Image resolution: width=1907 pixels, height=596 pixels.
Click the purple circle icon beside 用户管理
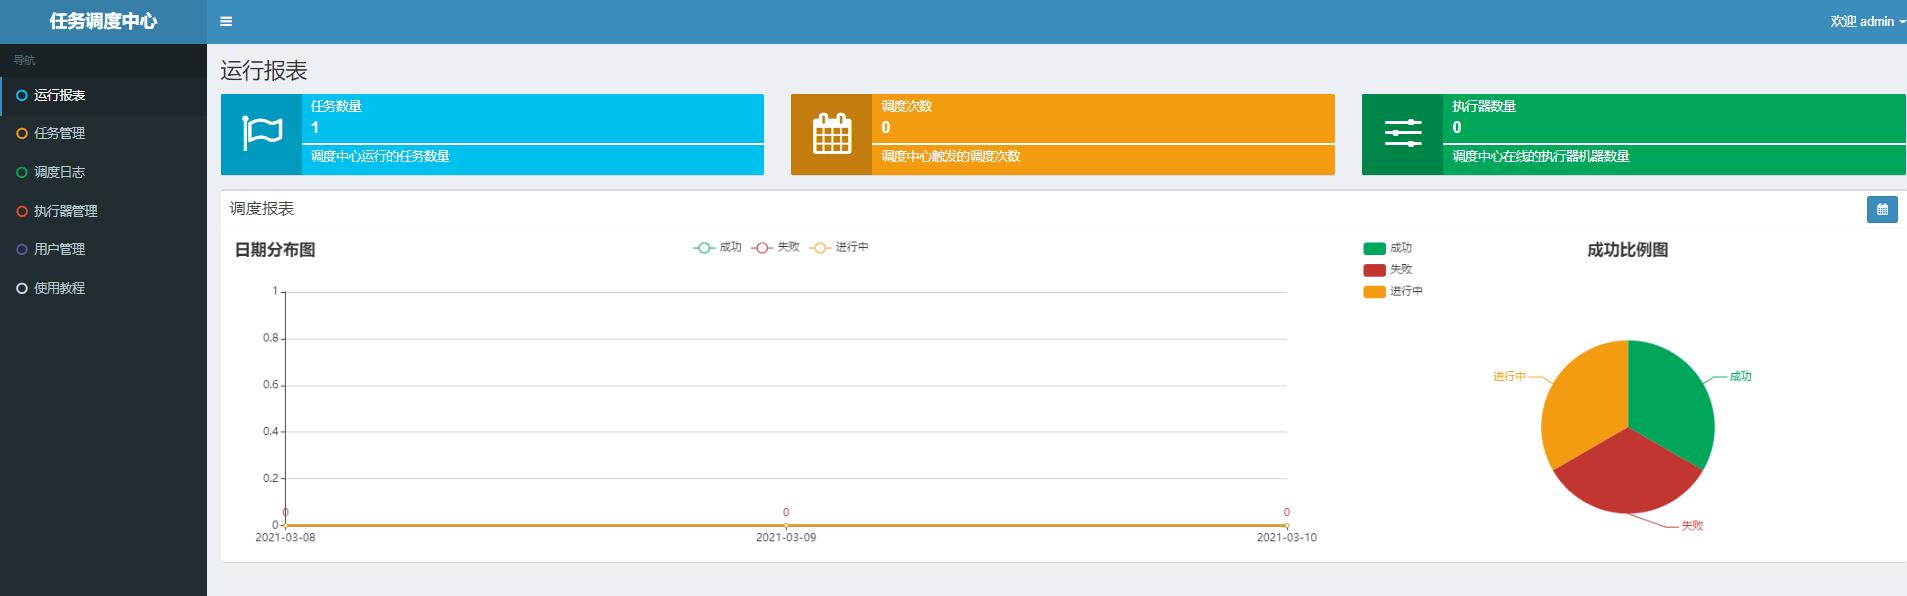tap(22, 250)
